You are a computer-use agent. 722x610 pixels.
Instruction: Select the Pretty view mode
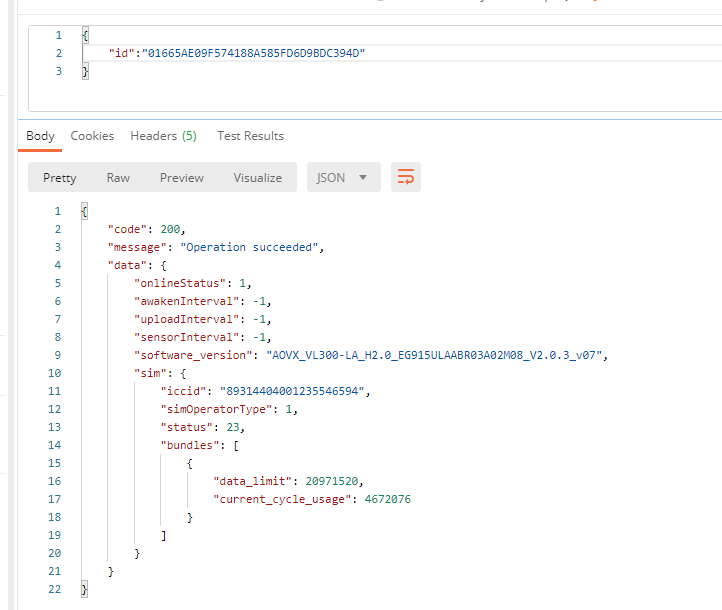click(x=59, y=177)
